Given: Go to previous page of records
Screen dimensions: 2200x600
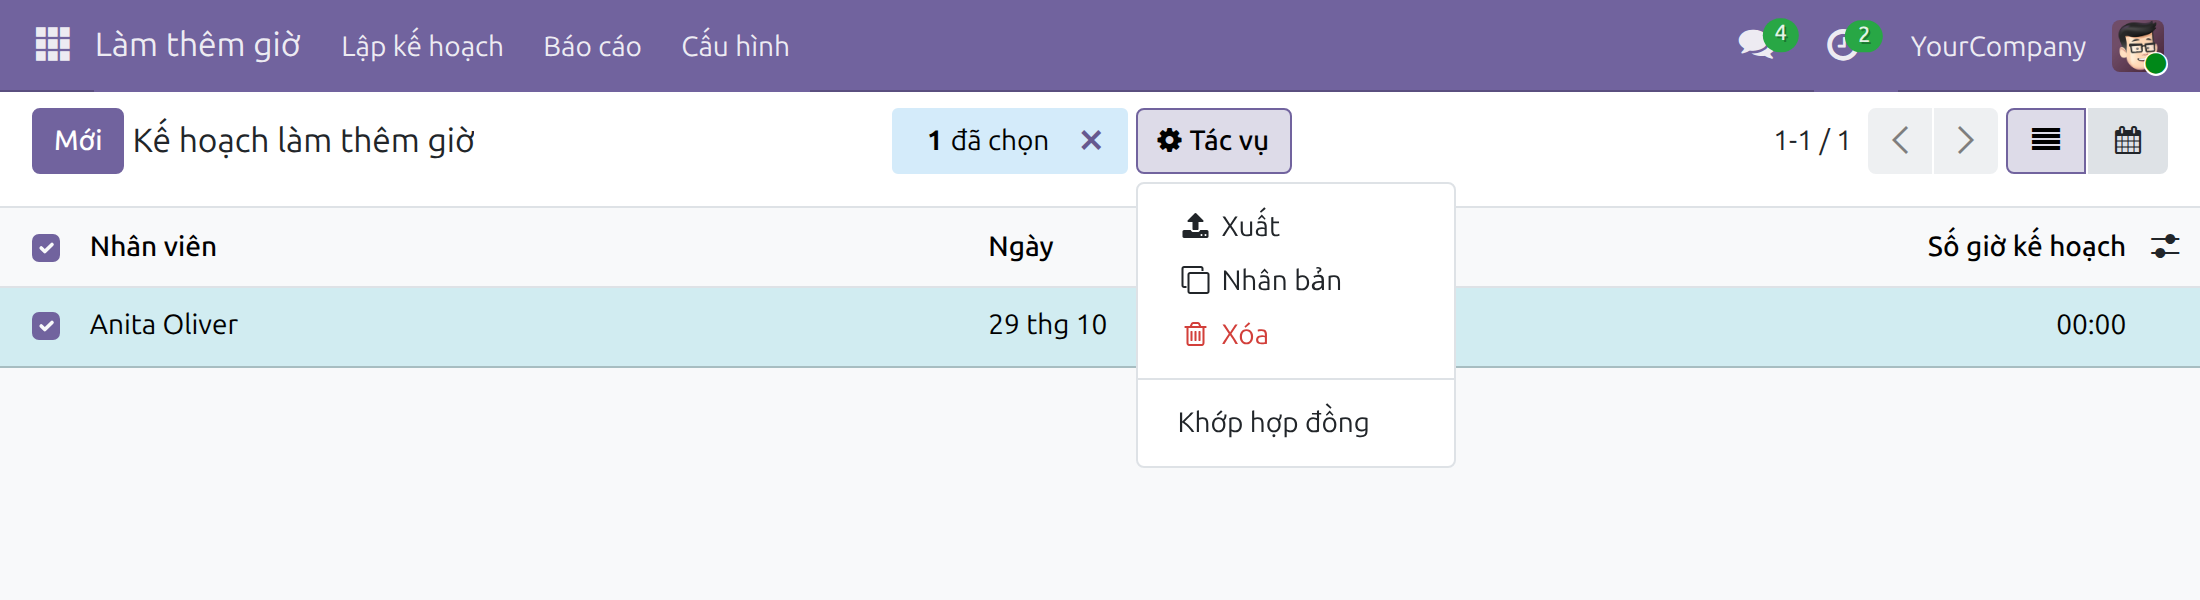Looking at the screenshot, I should [1900, 141].
